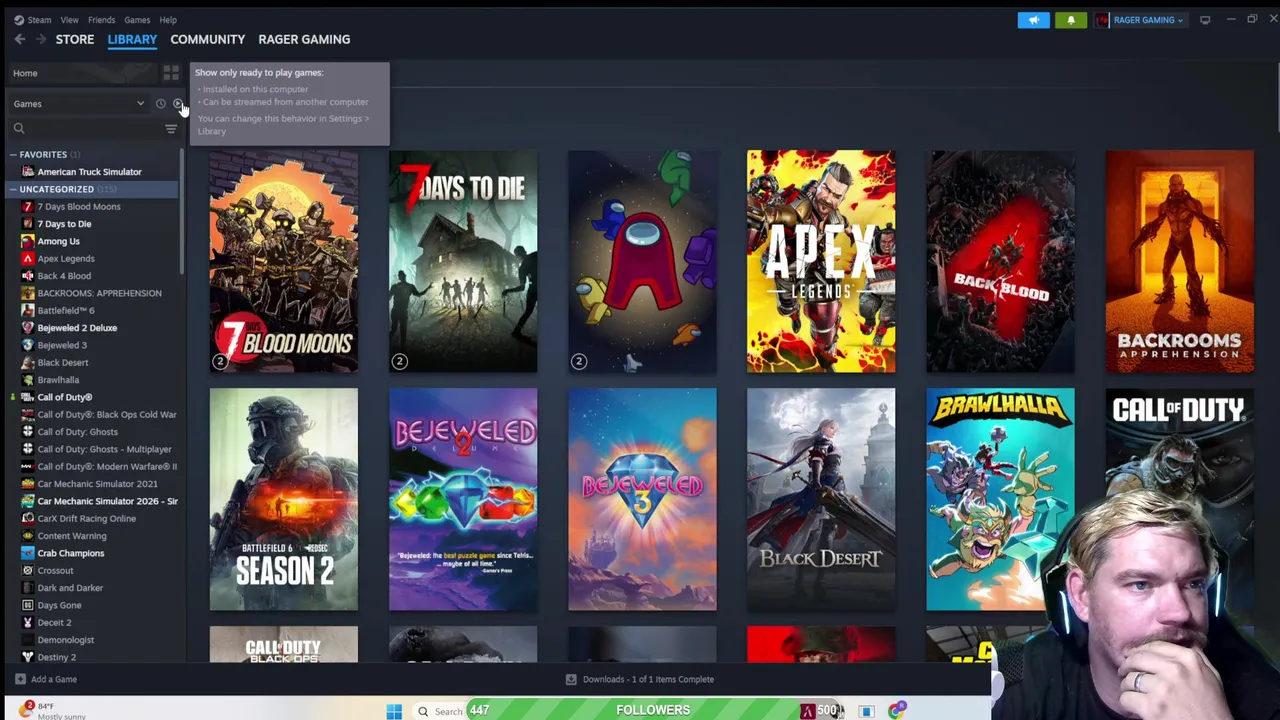Image resolution: width=1280 pixels, height=720 pixels.
Task: Select Destiny 2 in game list
Action: click(x=57, y=657)
